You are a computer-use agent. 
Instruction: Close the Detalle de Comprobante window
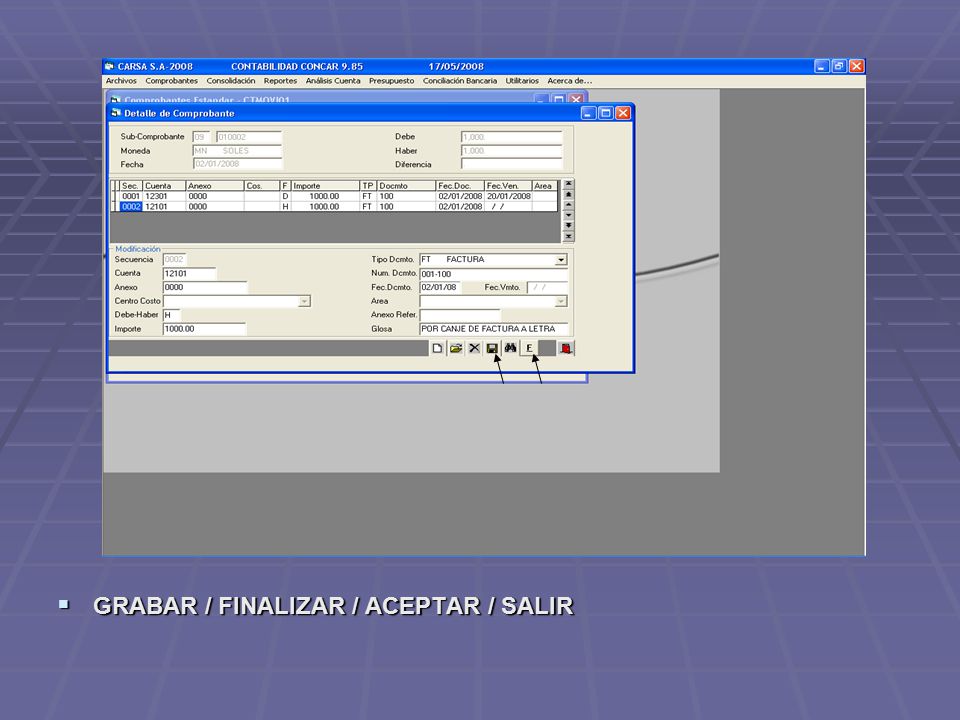tap(623, 113)
